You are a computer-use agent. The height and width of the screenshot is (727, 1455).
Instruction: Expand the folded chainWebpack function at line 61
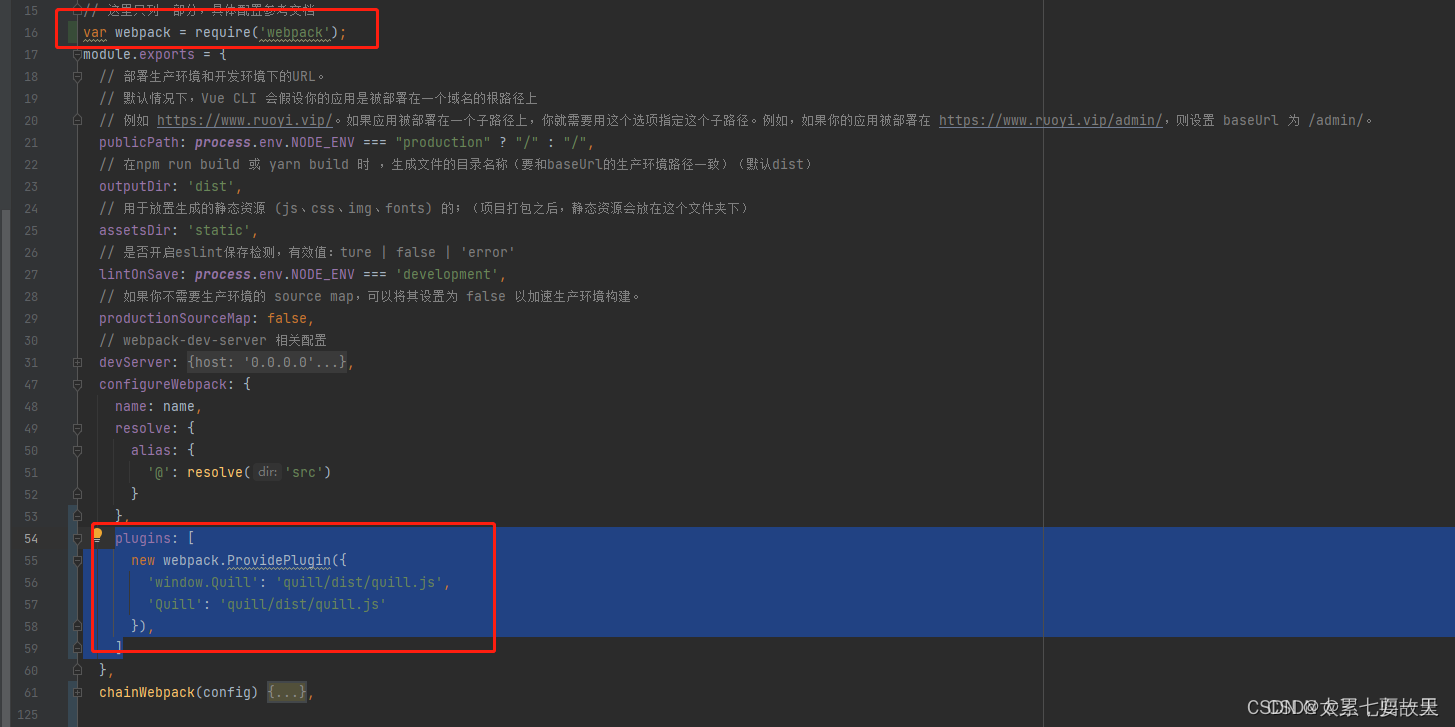pos(77,692)
